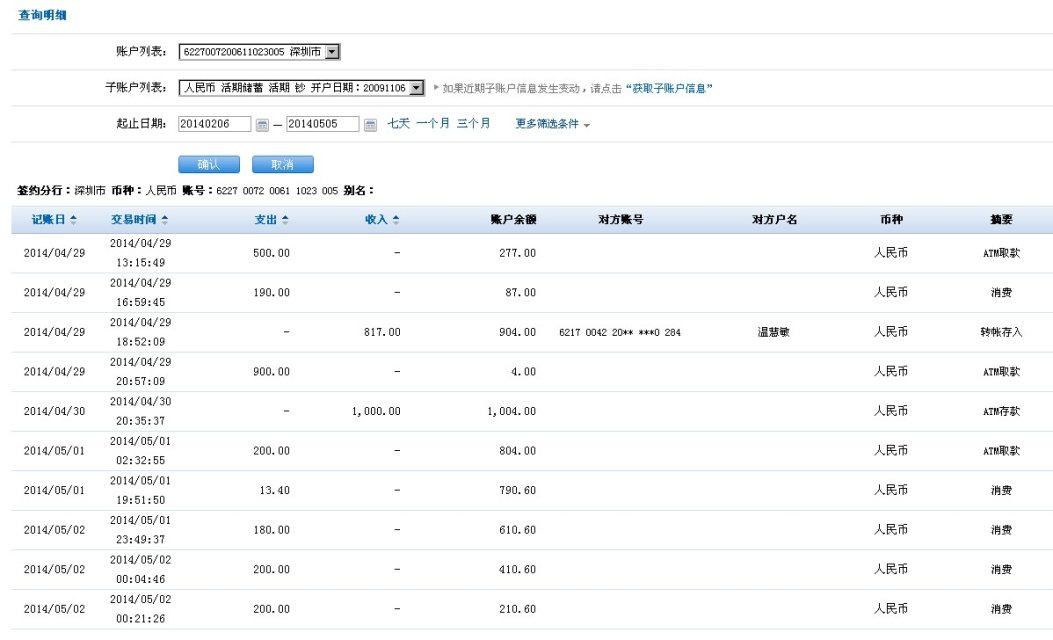The image size is (1053, 640).
Task: Open the start date calendar picker icon
Action: (x=263, y=125)
